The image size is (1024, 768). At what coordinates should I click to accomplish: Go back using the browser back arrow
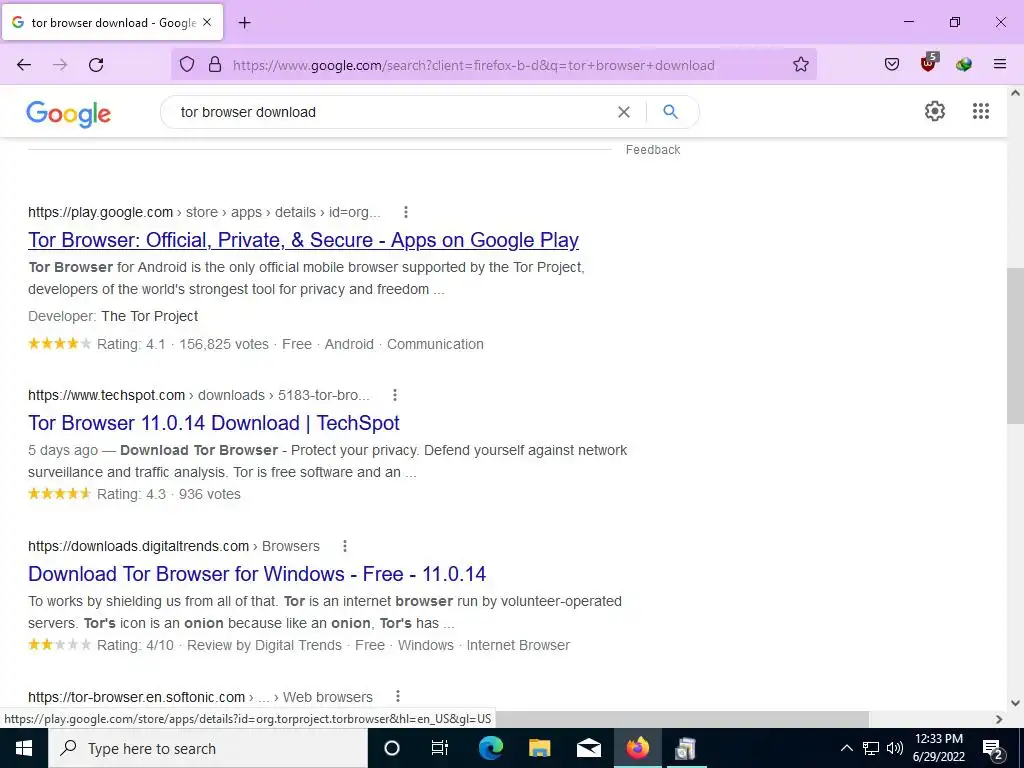(x=24, y=65)
